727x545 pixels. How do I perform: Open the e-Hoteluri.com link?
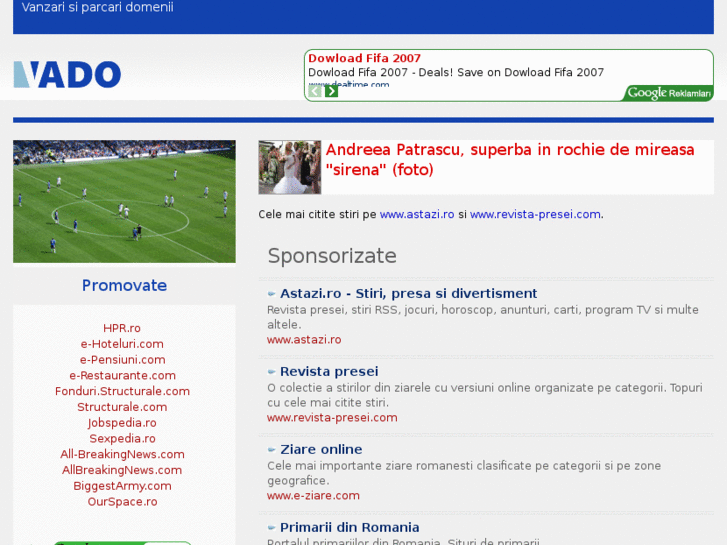(122, 344)
